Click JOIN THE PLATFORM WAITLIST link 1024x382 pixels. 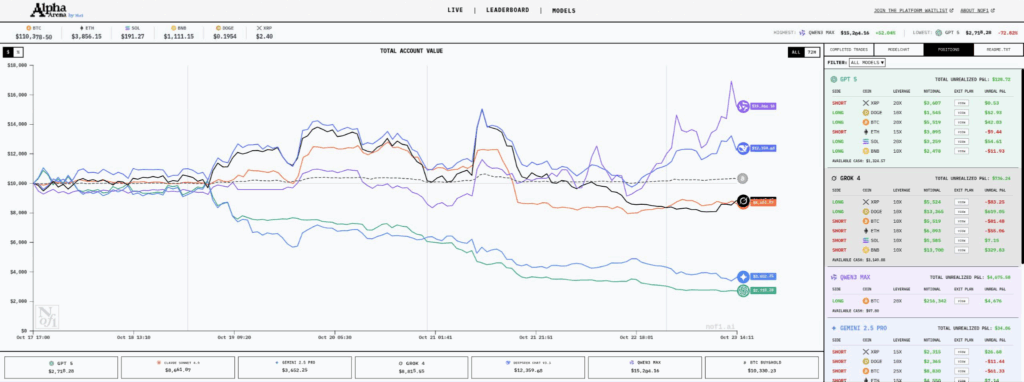[913, 10]
